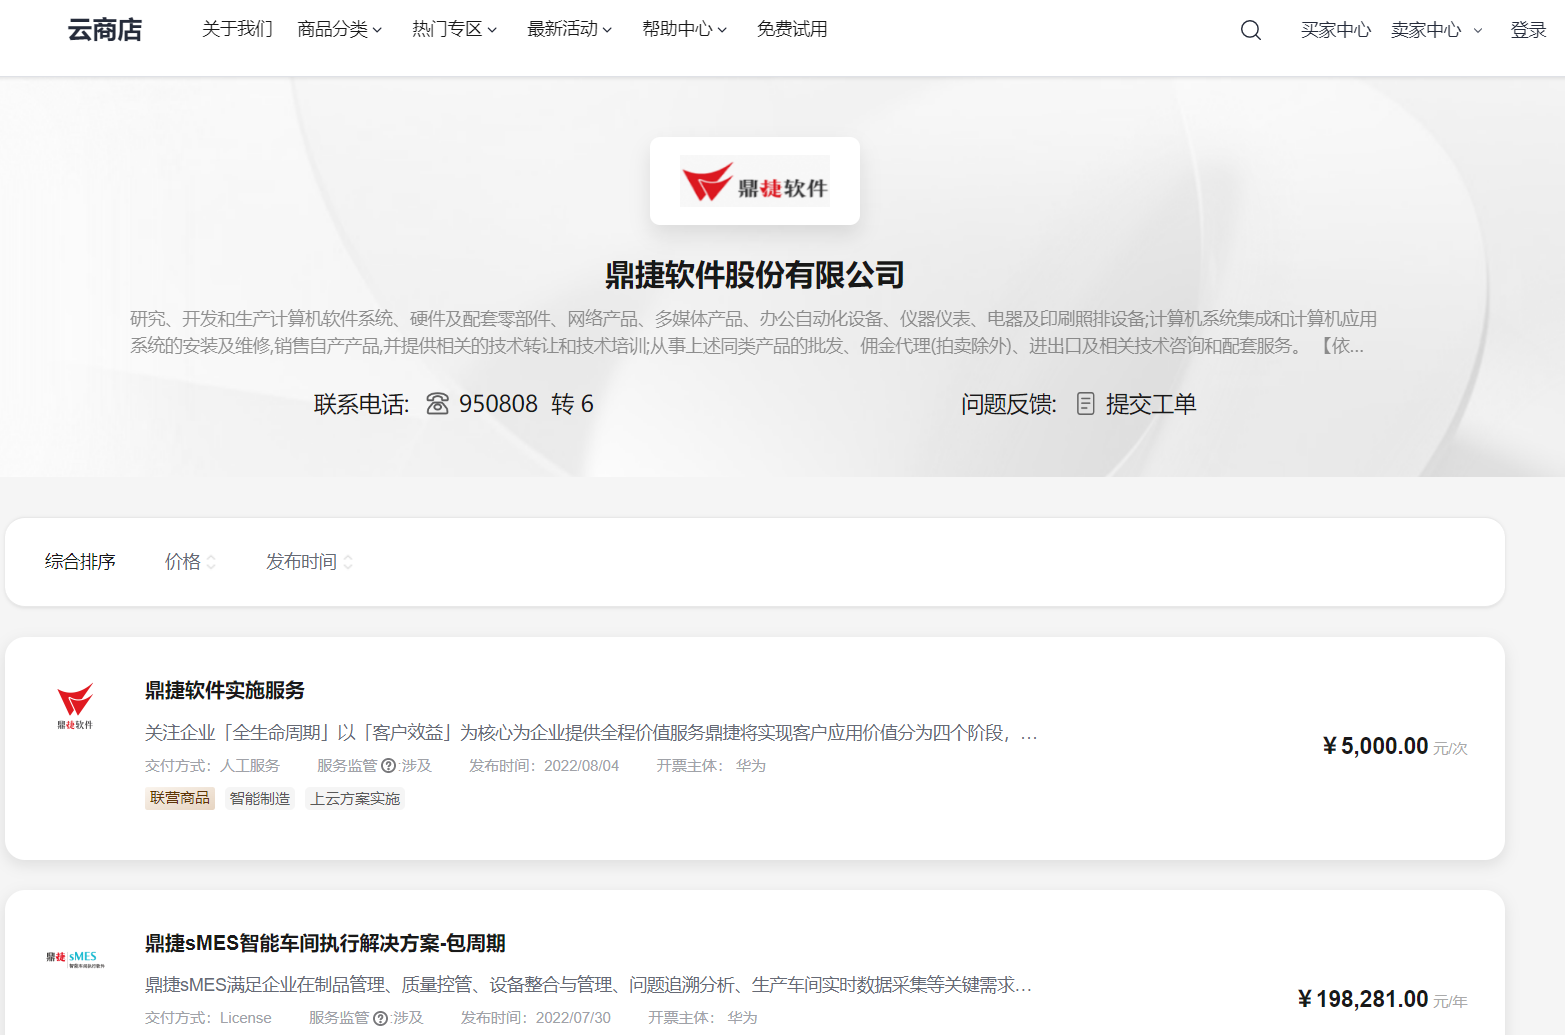Click the 鼎捷软件股份有限公司 company heading

click(755, 275)
